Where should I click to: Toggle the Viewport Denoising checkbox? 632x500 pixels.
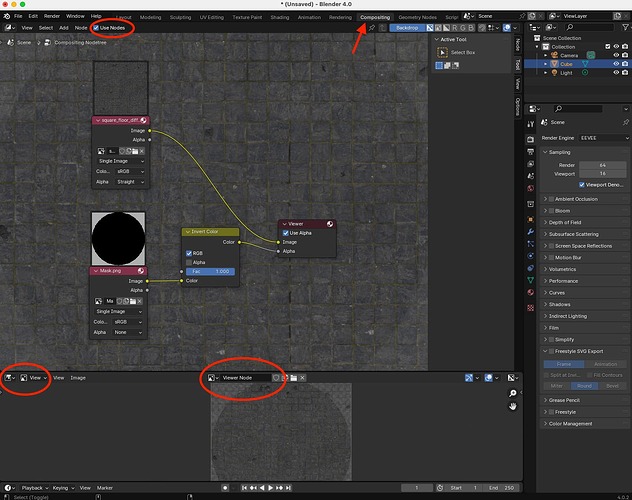(582, 185)
